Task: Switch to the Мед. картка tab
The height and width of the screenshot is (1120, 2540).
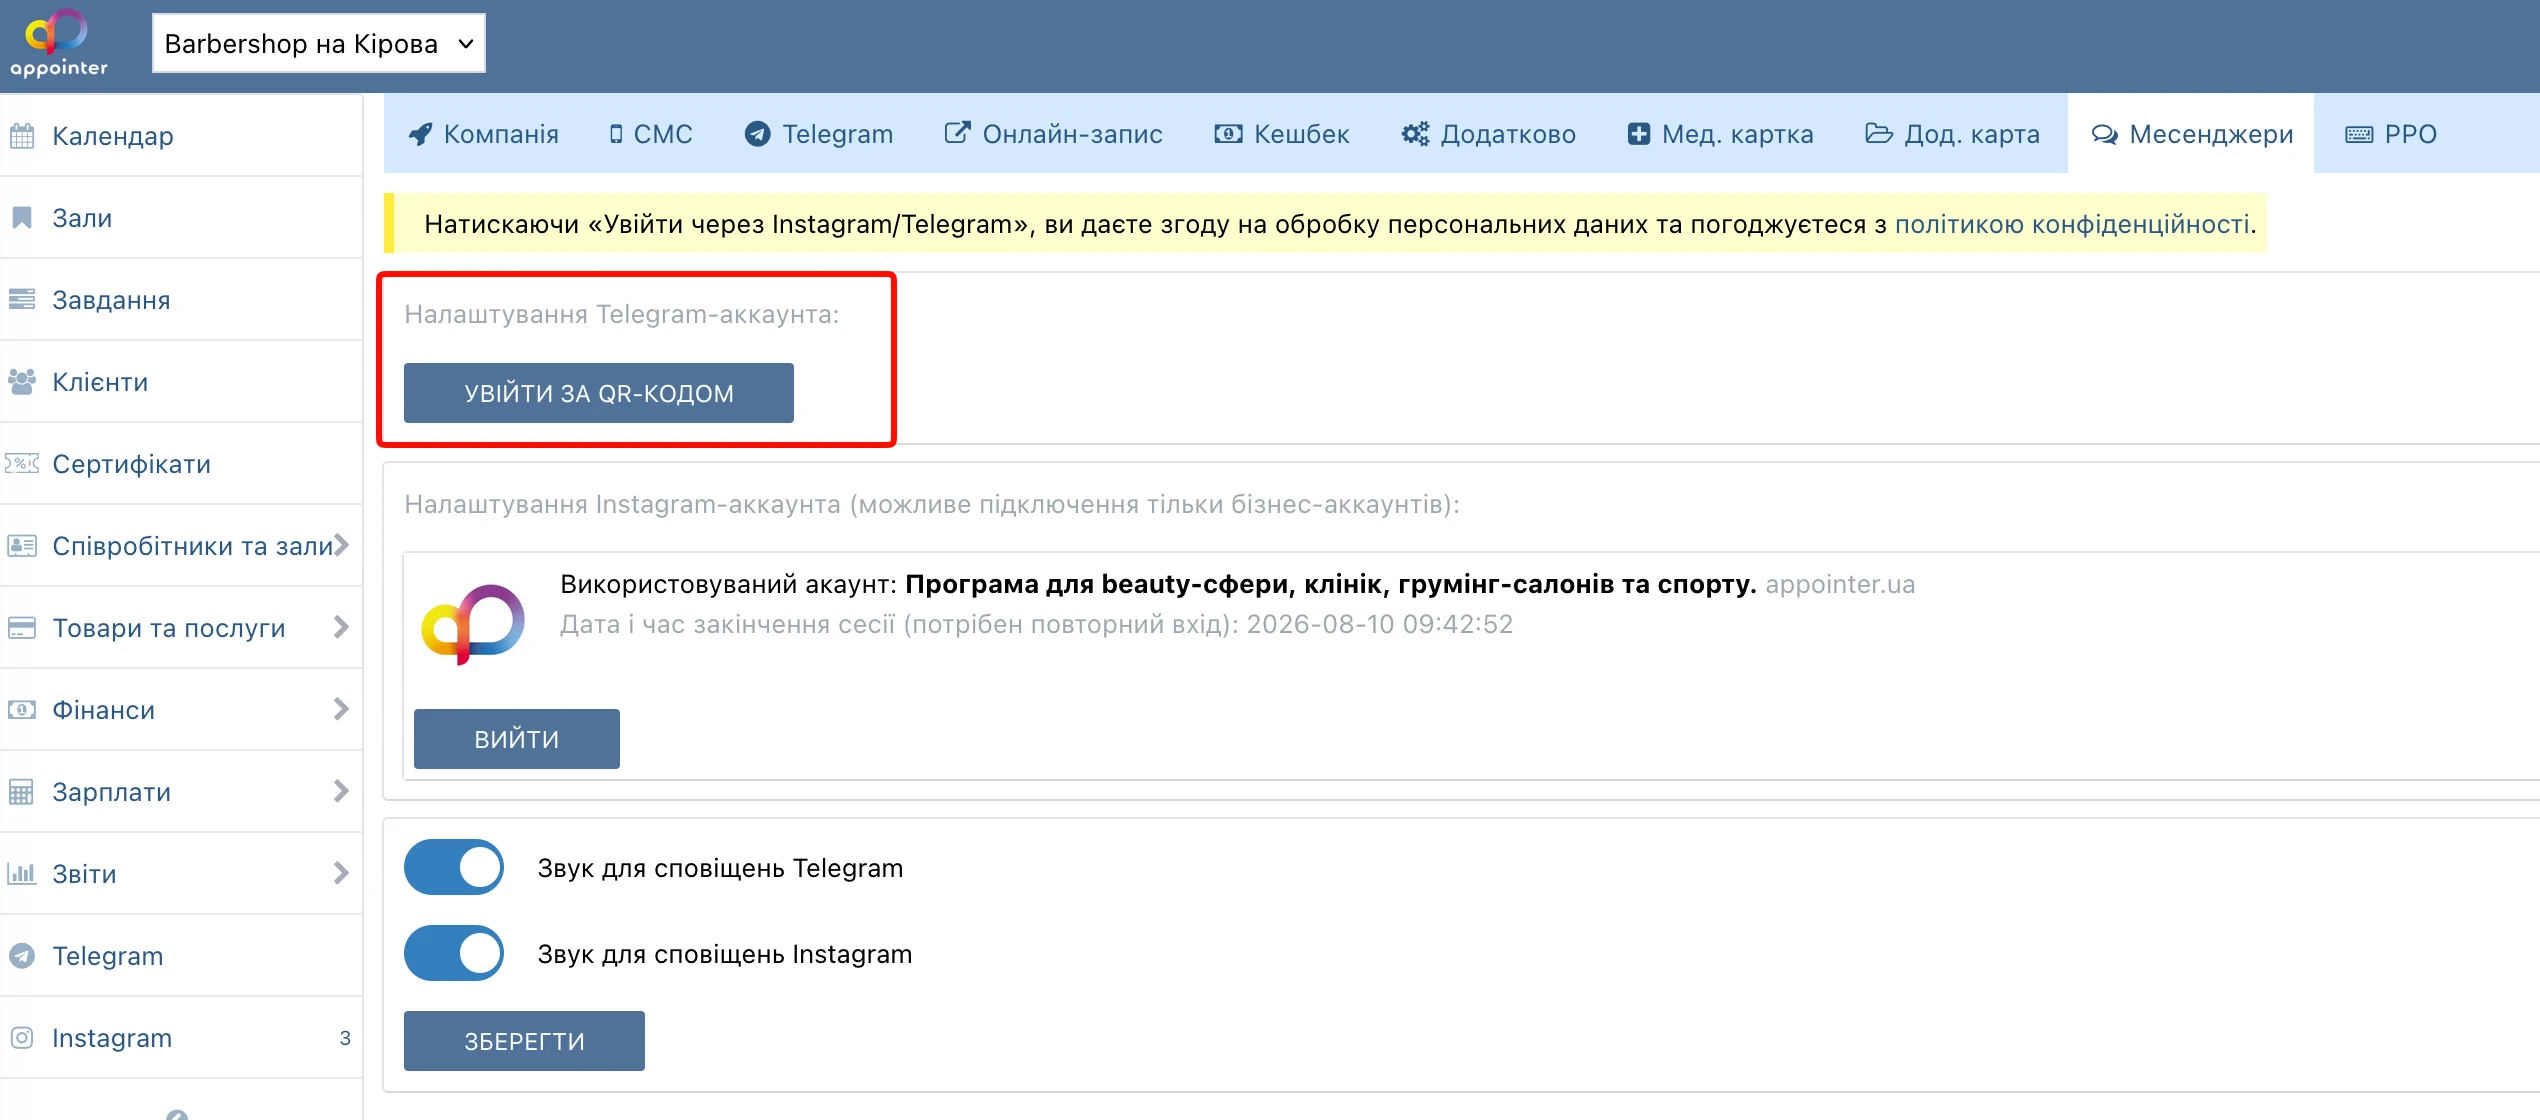Action: (x=1721, y=134)
